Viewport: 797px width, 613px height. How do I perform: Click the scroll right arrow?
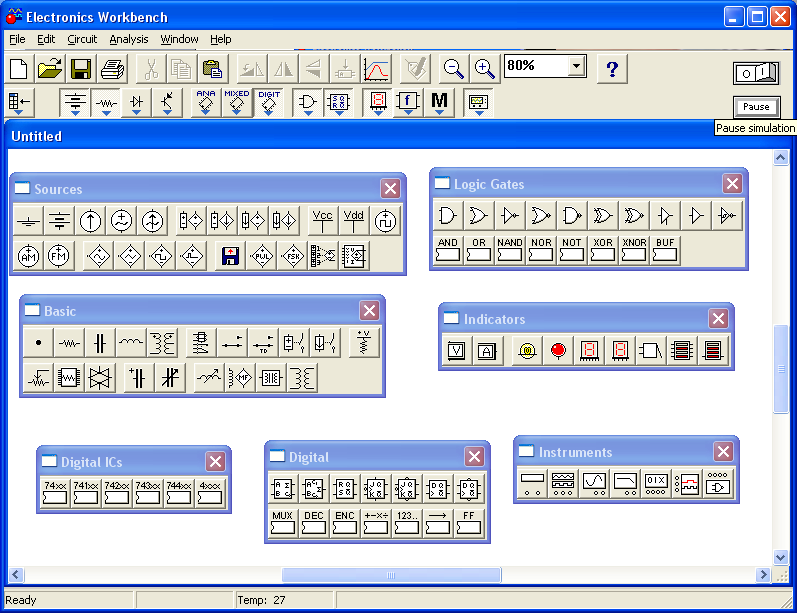pyautogui.click(x=762, y=575)
